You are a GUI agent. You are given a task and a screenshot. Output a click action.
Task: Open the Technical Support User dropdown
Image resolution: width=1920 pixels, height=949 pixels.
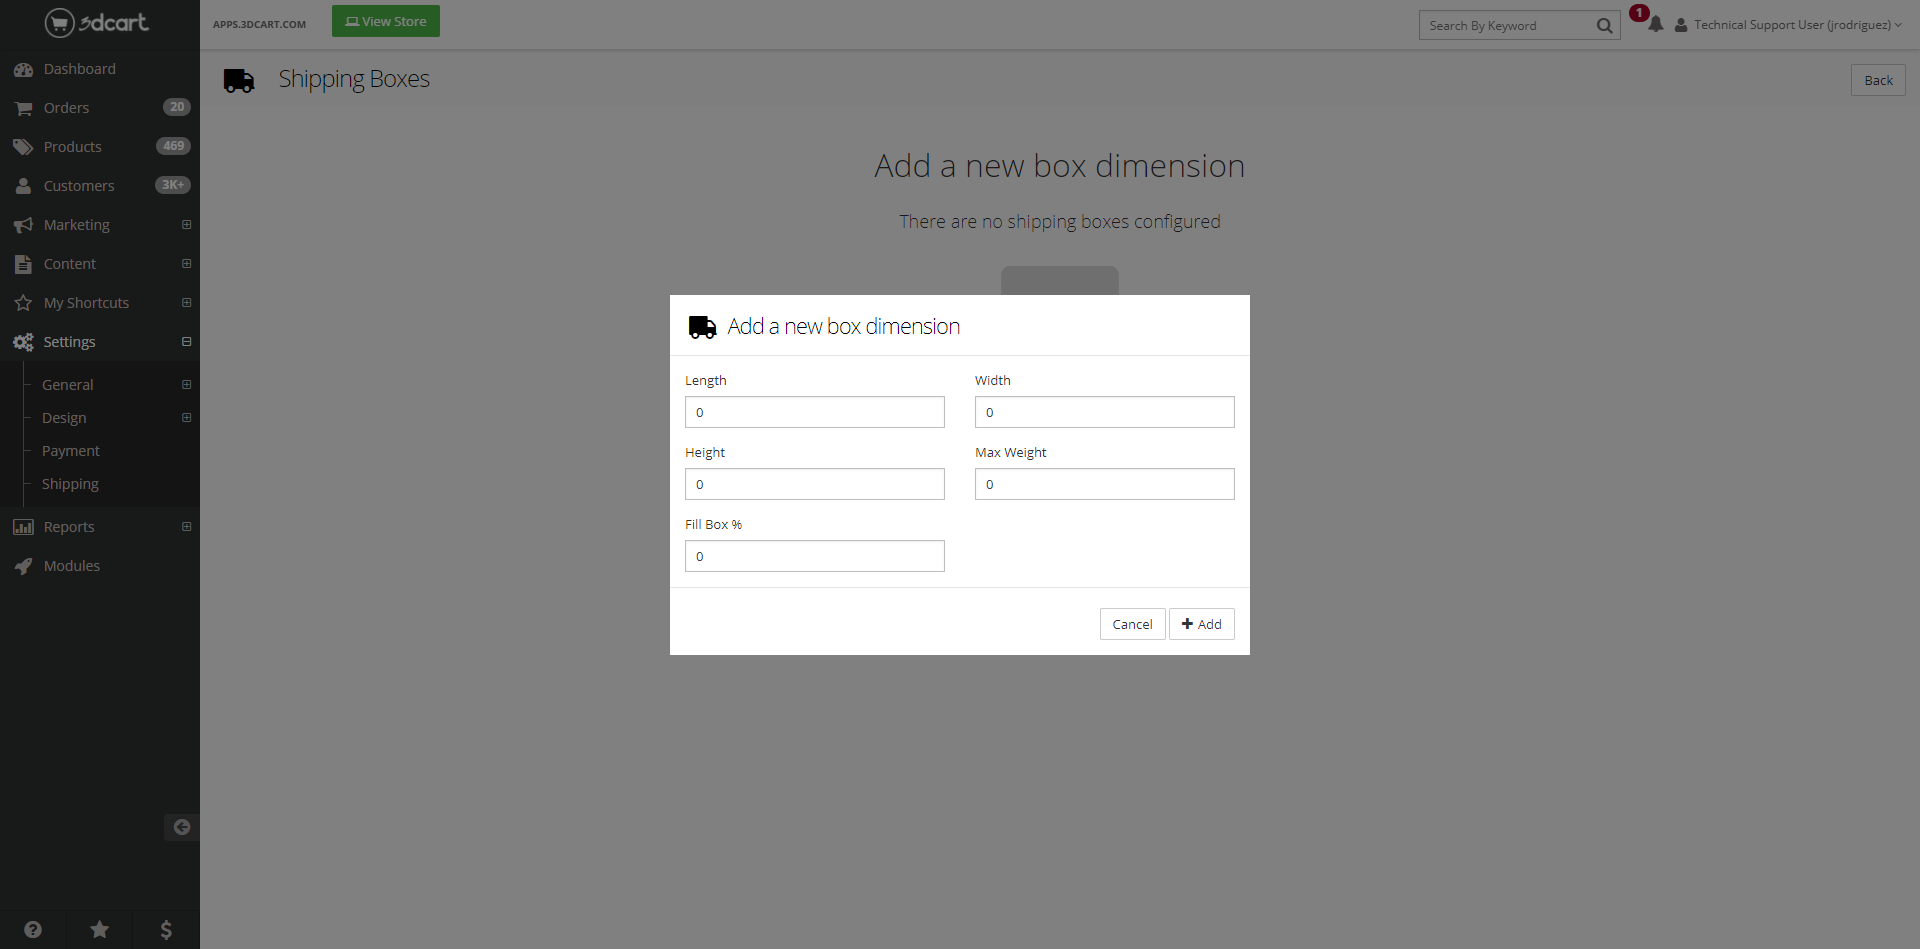coord(1791,25)
